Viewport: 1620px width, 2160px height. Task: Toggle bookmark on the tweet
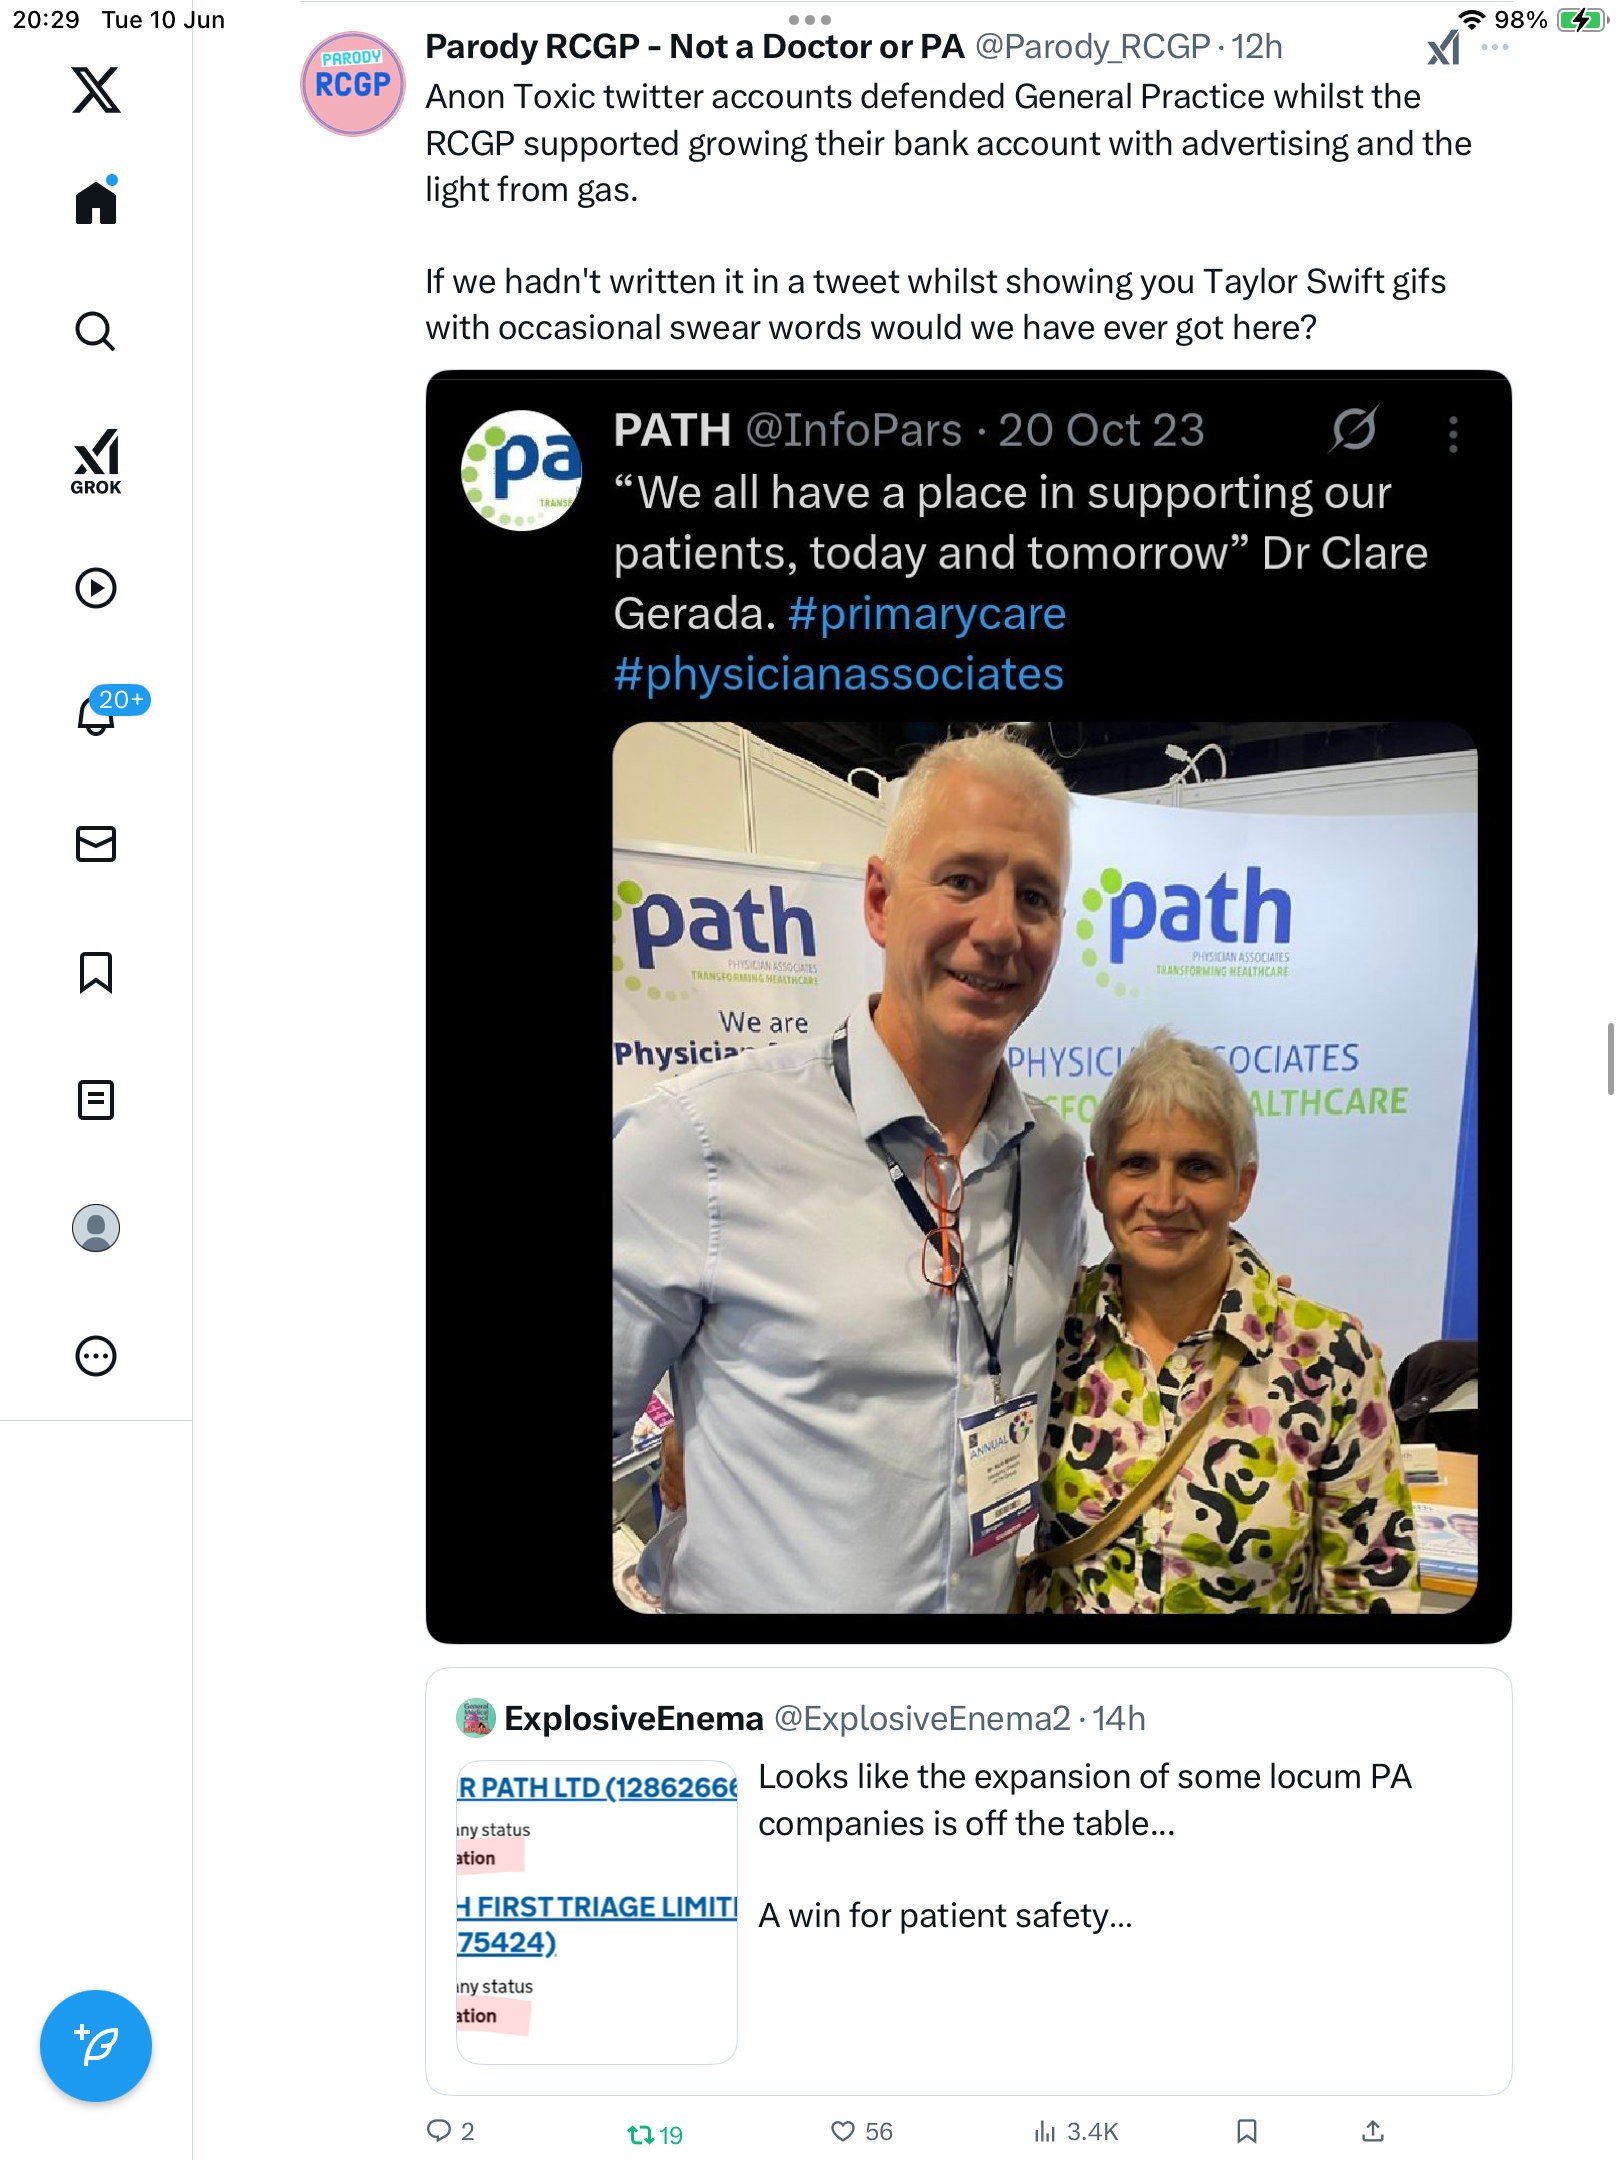pyautogui.click(x=1246, y=2132)
